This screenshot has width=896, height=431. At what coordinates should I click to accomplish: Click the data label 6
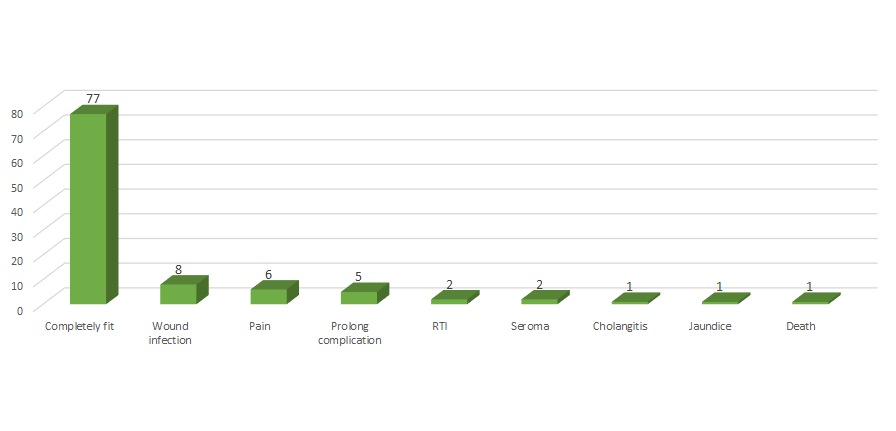coord(269,274)
